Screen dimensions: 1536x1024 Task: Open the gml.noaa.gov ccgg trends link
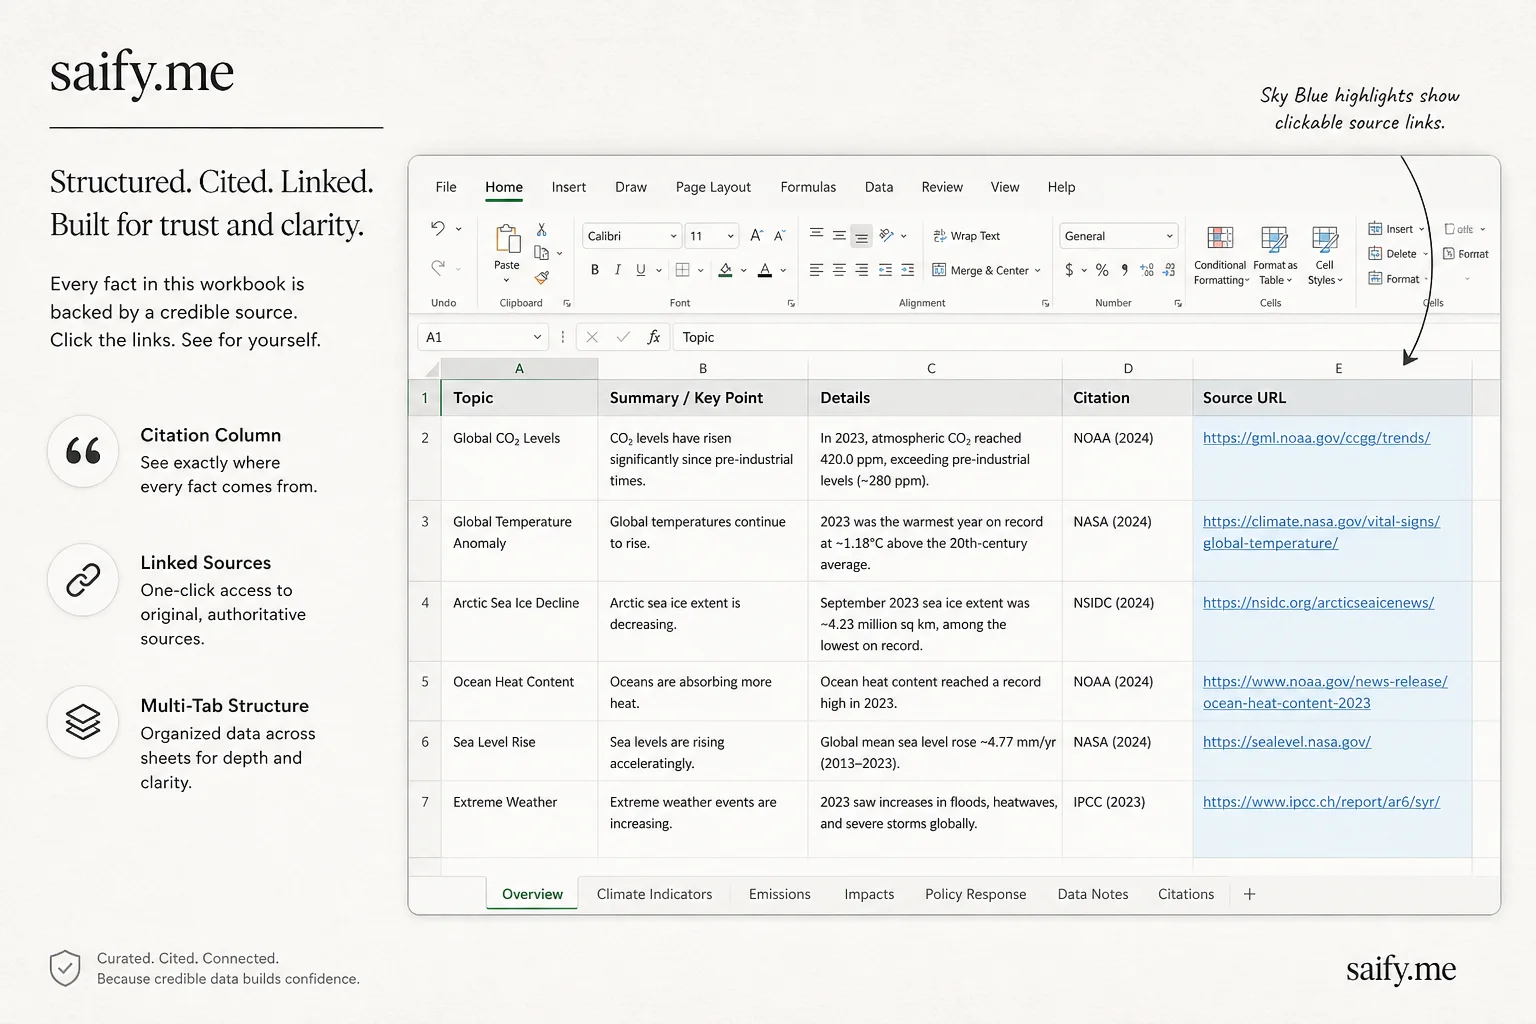pos(1316,438)
